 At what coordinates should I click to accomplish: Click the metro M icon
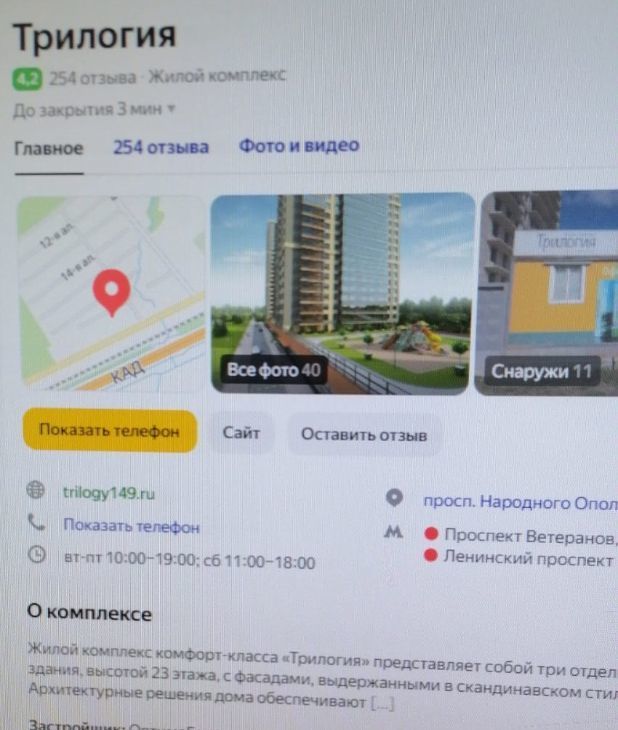pyautogui.click(x=394, y=531)
